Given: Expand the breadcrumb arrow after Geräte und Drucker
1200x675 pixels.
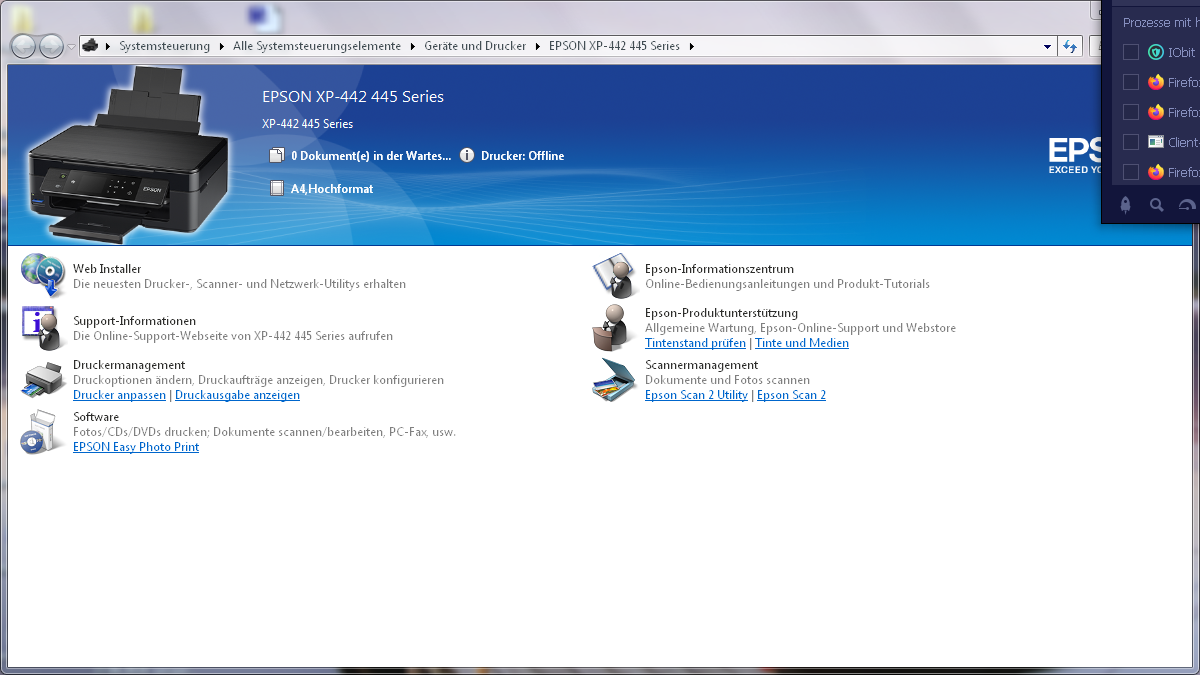Looking at the screenshot, I should pyautogui.click(x=536, y=46).
